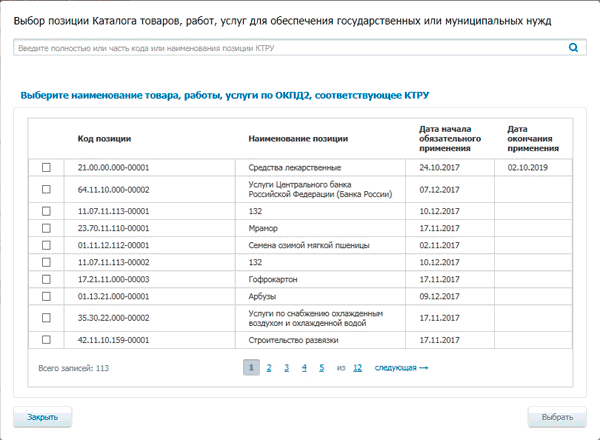Check Семена озимой мягкой пшеницы row
Screen dimensions: 600x440
[46, 245]
